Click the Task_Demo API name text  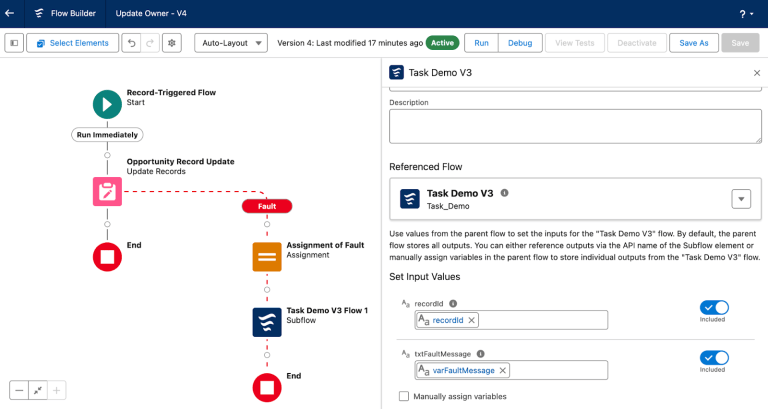pos(448,206)
